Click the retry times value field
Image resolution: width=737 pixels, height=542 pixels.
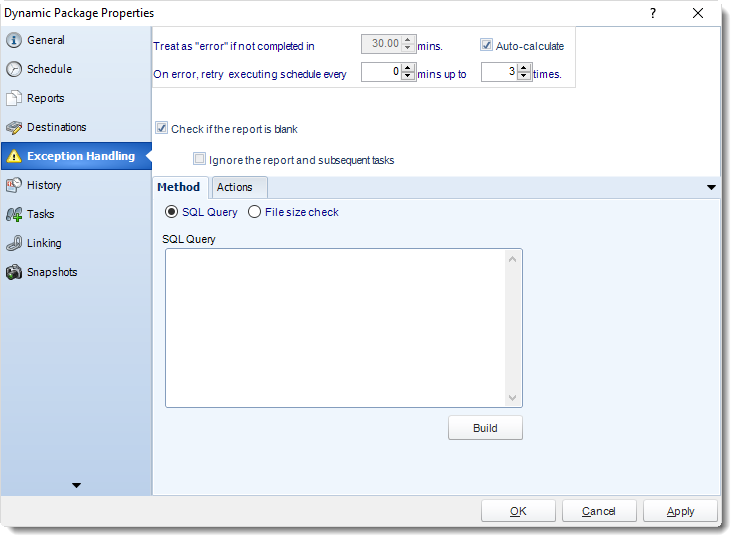(x=500, y=72)
